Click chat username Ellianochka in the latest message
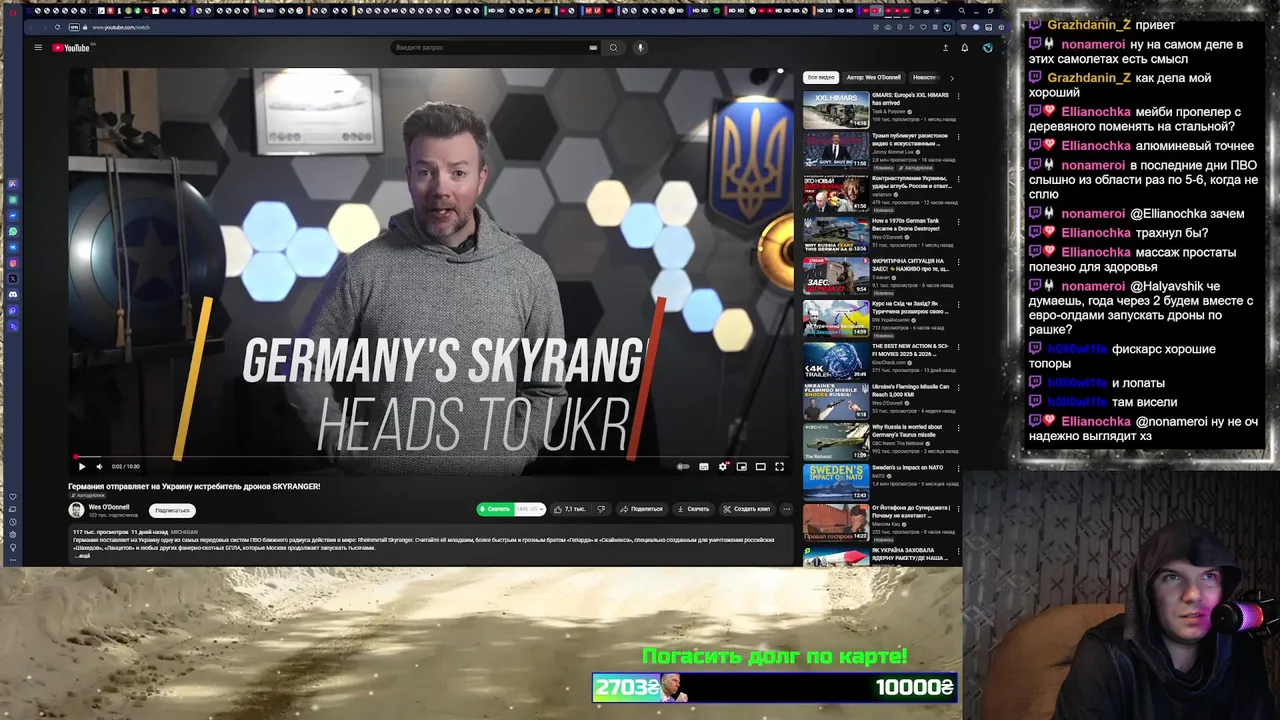 tap(1096, 422)
